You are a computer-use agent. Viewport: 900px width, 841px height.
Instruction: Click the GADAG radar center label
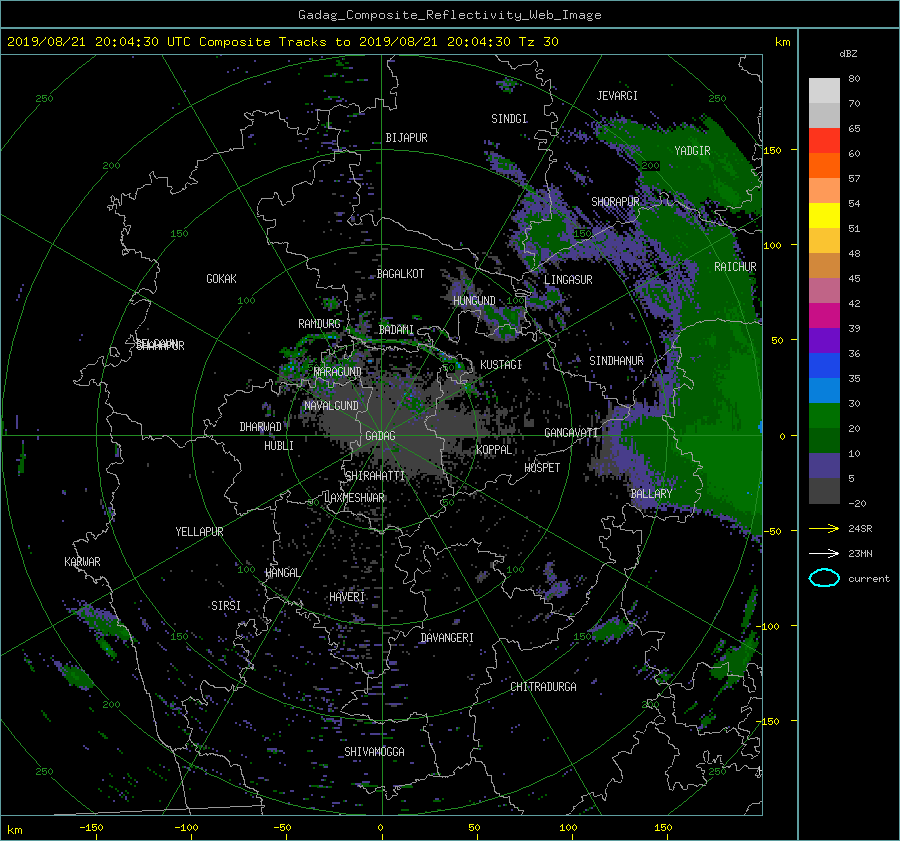[381, 436]
